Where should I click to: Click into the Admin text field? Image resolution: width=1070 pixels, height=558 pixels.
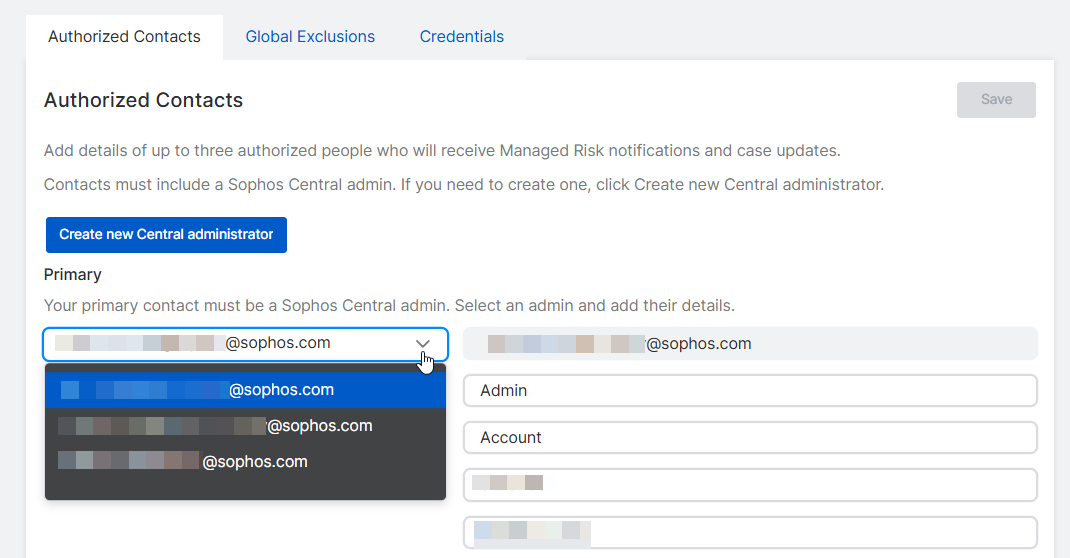click(x=749, y=391)
